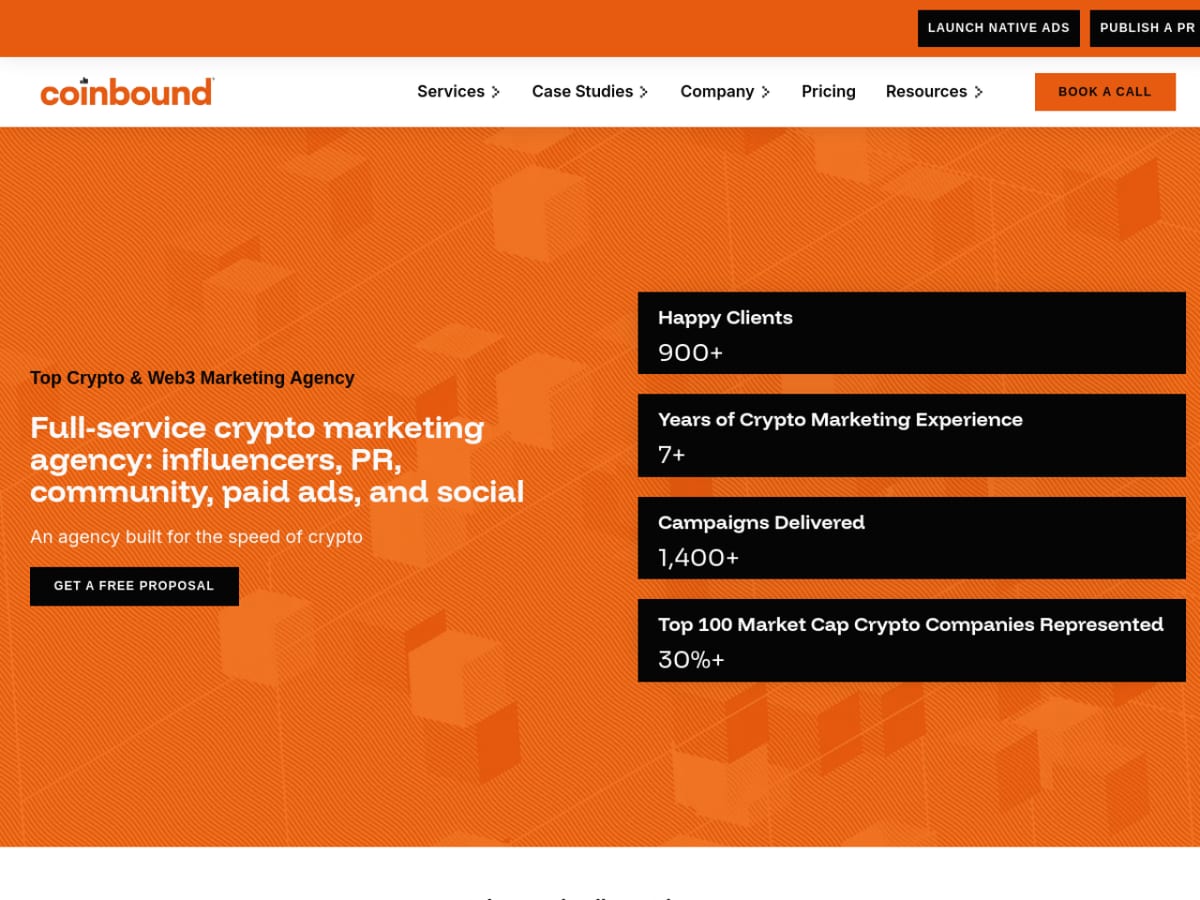This screenshot has height=900, width=1200.
Task: Open the Case Studies menu
Action: pos(582,91)
